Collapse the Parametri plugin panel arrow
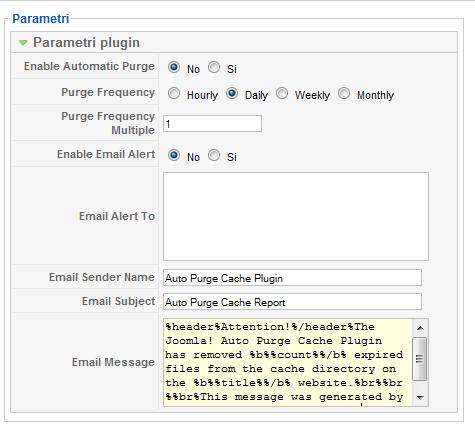Screen dimensions: 475x427 [23, 43]
